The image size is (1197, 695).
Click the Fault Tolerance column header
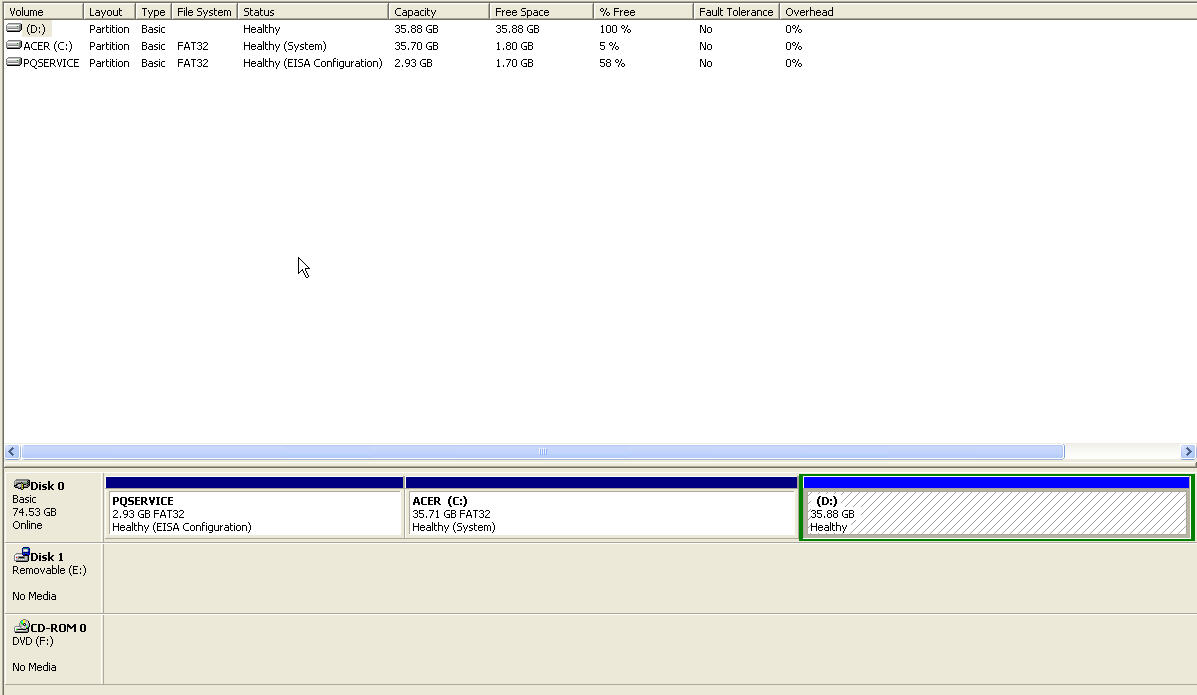point(736,11)
